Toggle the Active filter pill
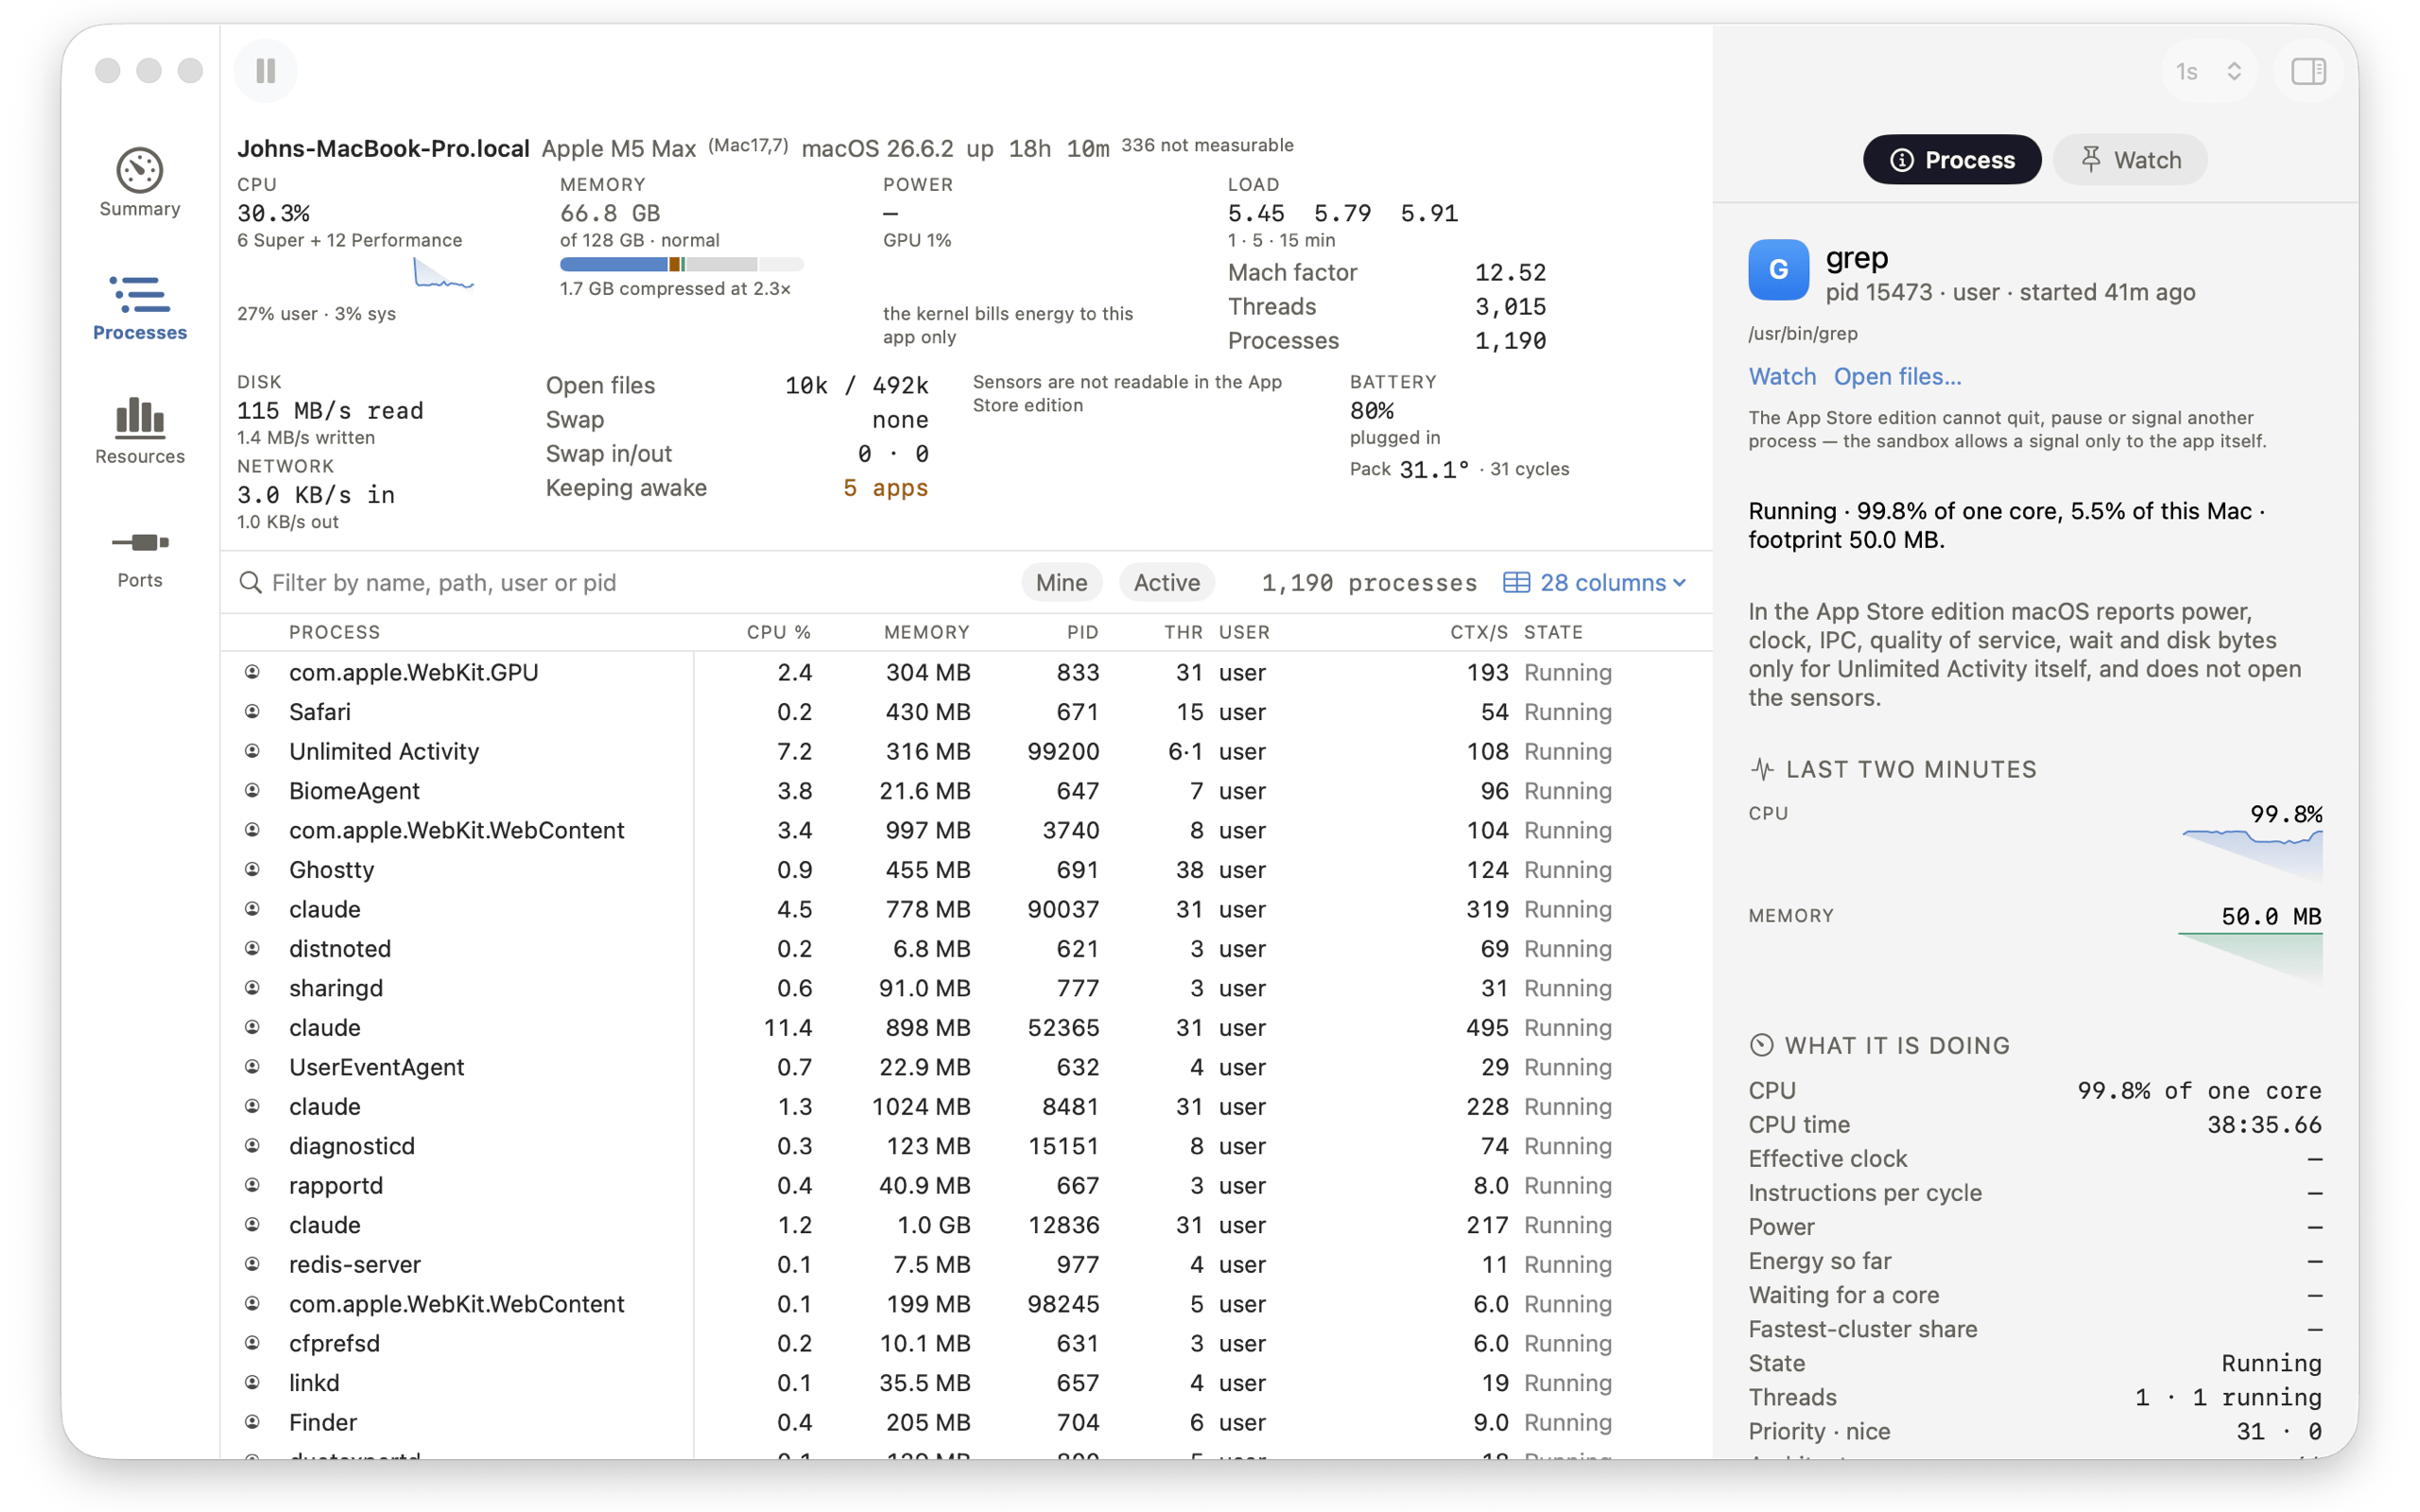2420x1512 pixels. tap(1166, 582)
